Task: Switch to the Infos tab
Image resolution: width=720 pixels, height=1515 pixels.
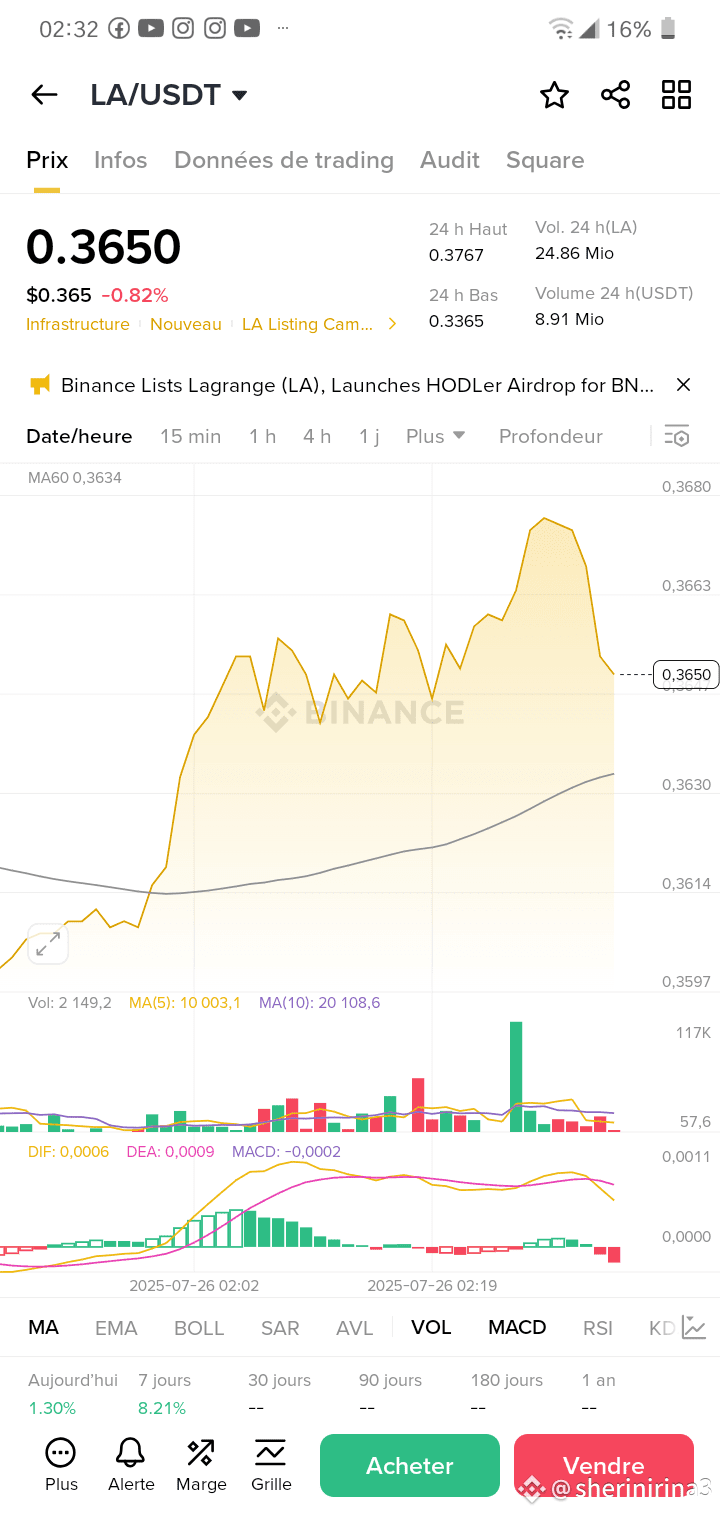Action: point(120,160)
